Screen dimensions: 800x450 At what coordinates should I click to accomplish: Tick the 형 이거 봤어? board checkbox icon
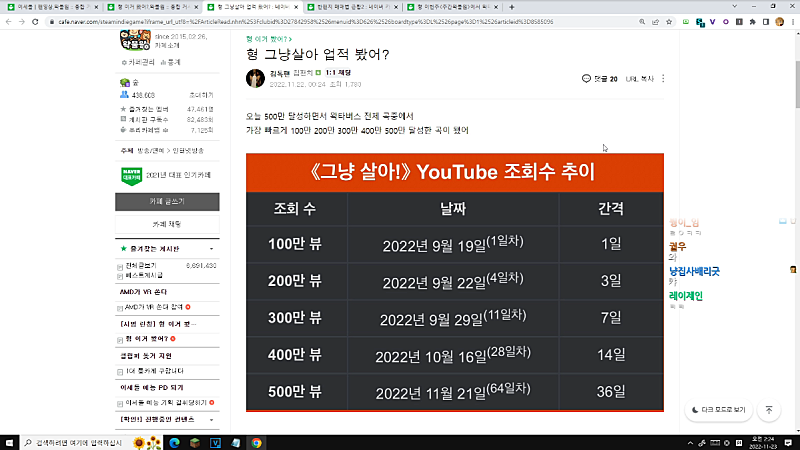coord(119,339)
